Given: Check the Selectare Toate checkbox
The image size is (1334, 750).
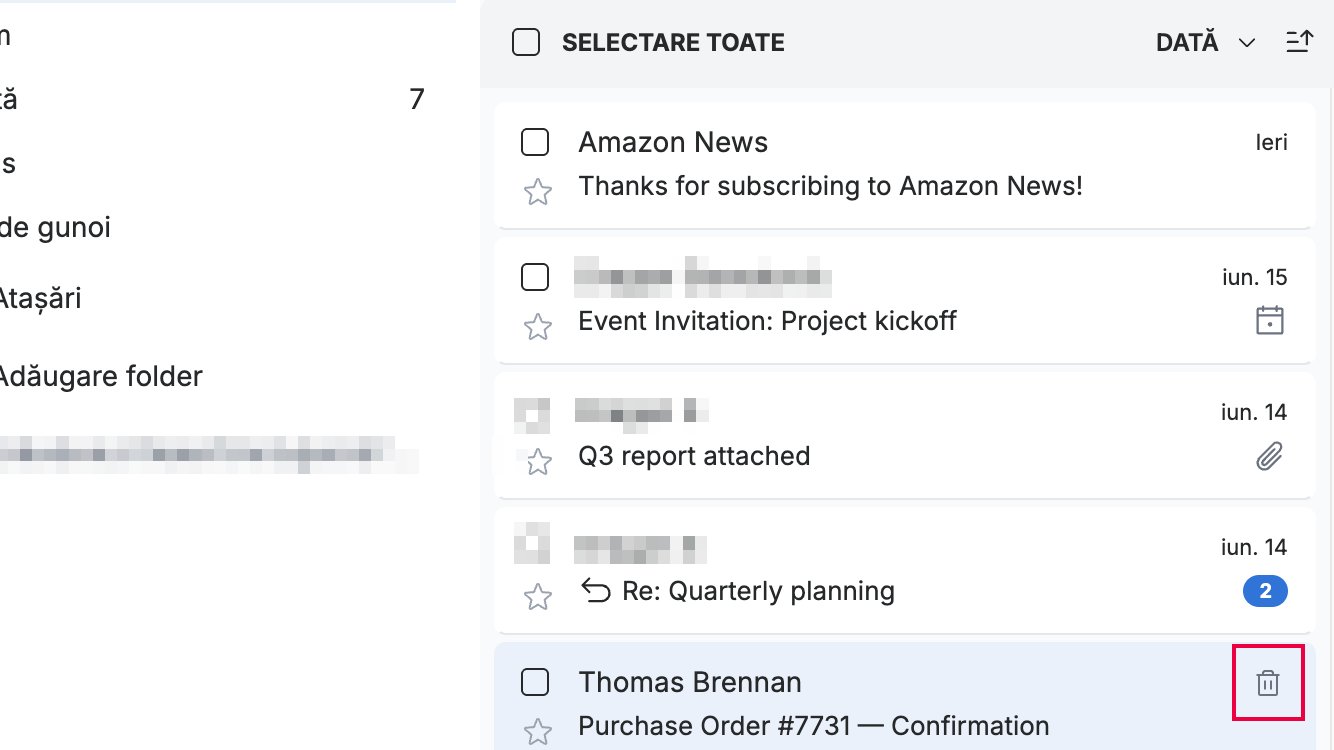Looking at the screenshot, I should (x=526, y=43).
